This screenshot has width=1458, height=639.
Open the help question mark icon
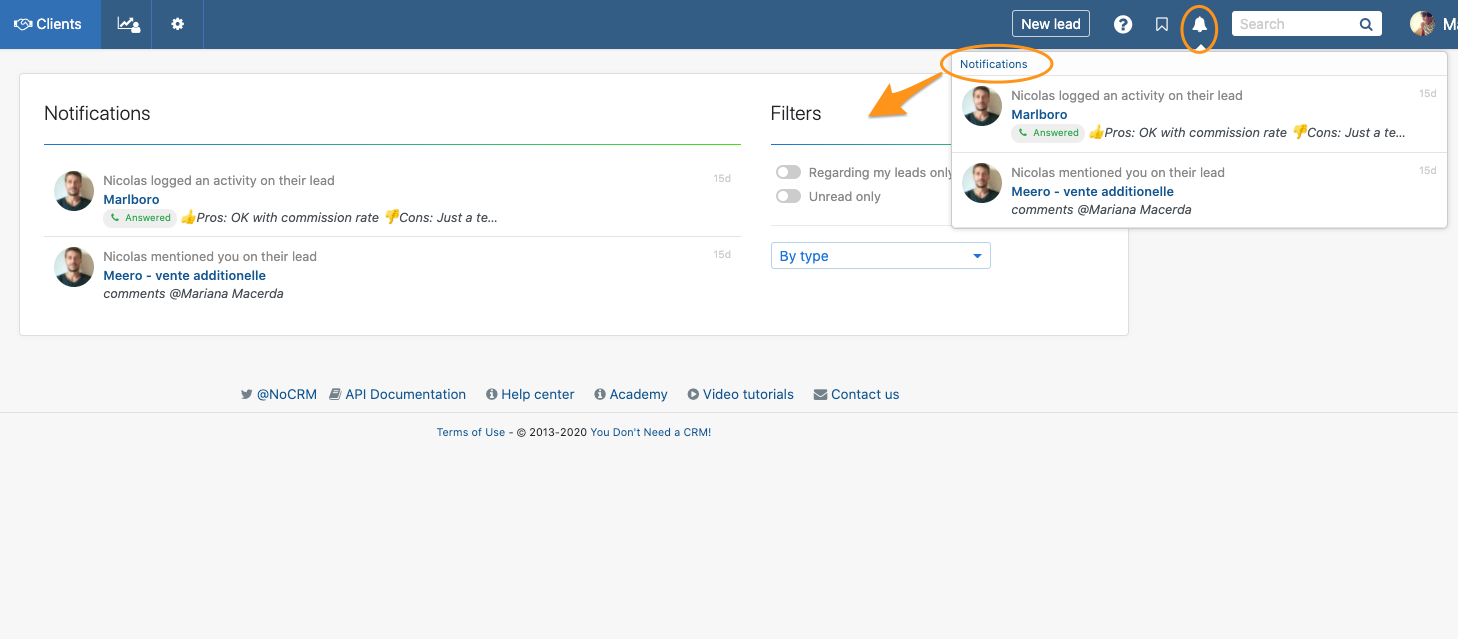coord(1123,25)
